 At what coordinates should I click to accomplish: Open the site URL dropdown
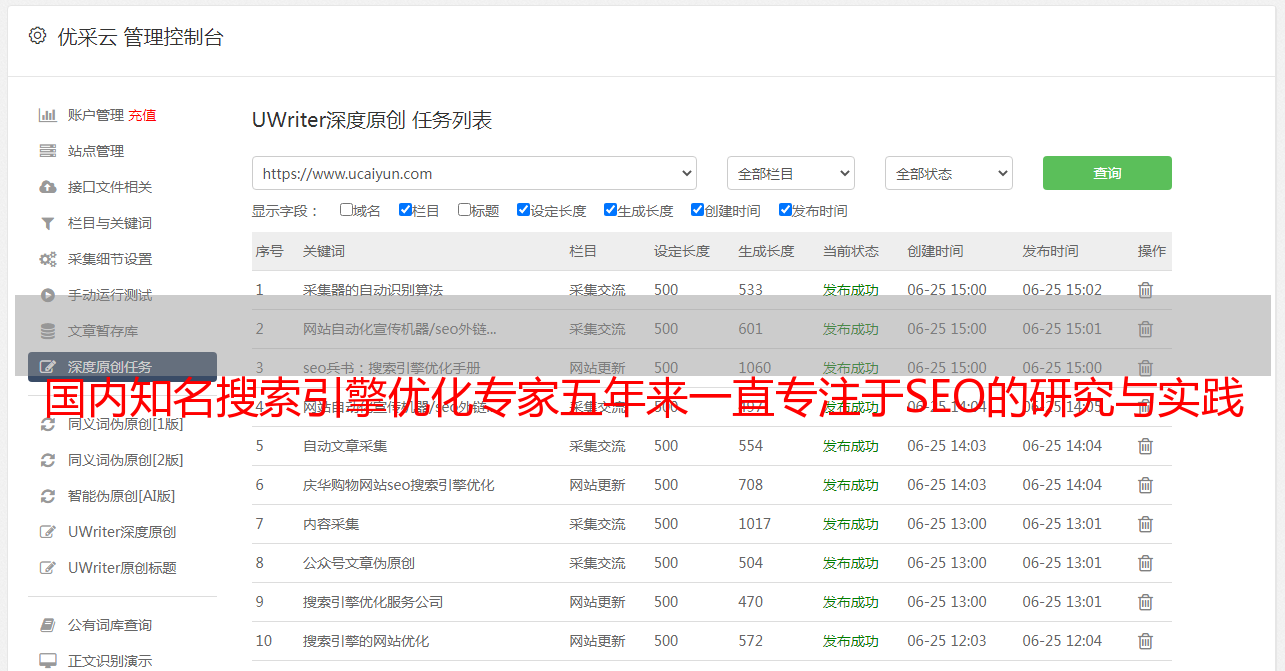coord(474,173)
